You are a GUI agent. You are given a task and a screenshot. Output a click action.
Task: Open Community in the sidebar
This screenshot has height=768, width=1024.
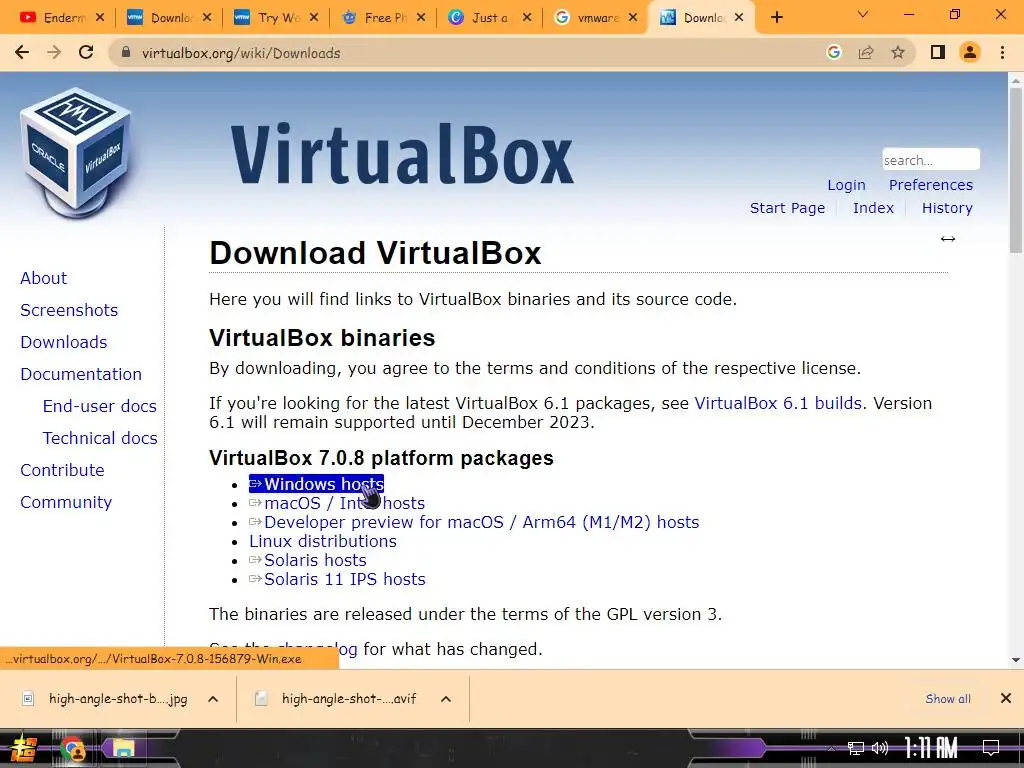[66, 502]
